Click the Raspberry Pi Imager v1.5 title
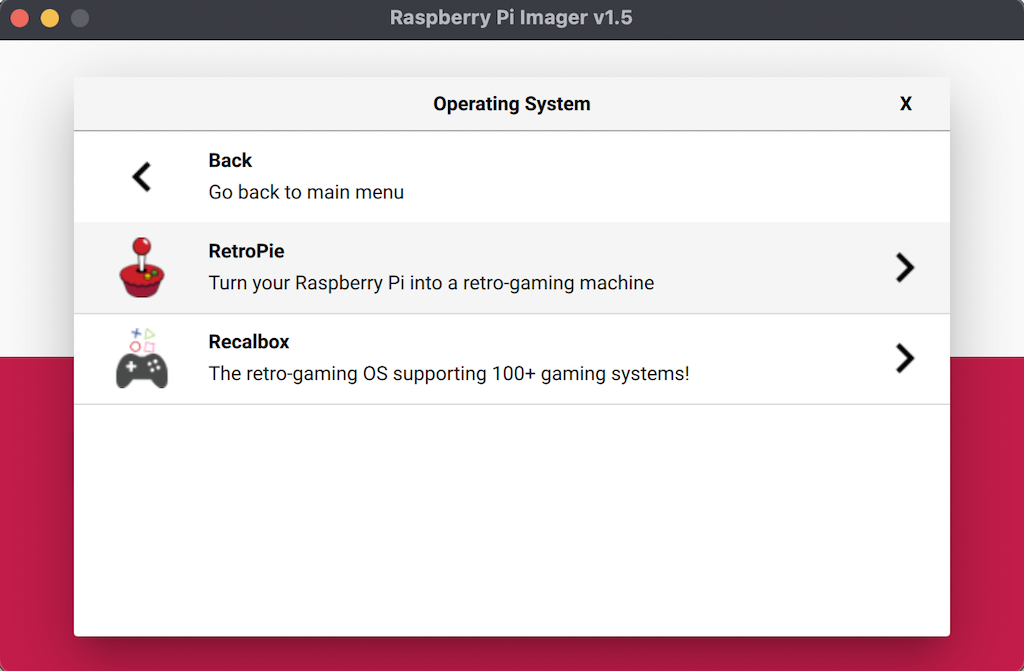This screenshot has width=1024, height=671. coord(511,18)
